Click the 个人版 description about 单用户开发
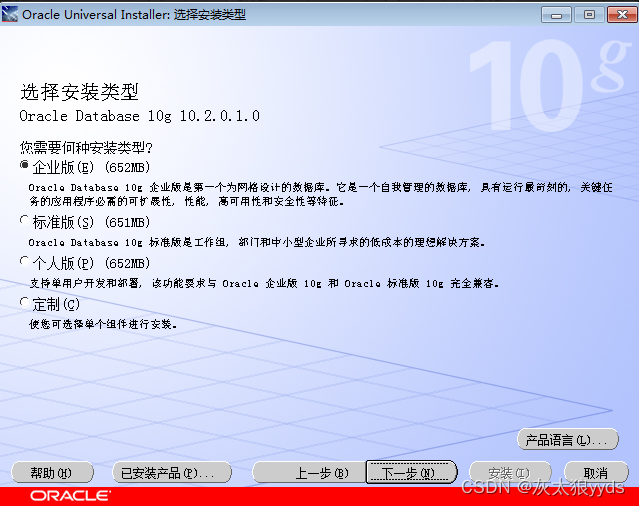Screen dimensions: 640x507 pos(264,283)
